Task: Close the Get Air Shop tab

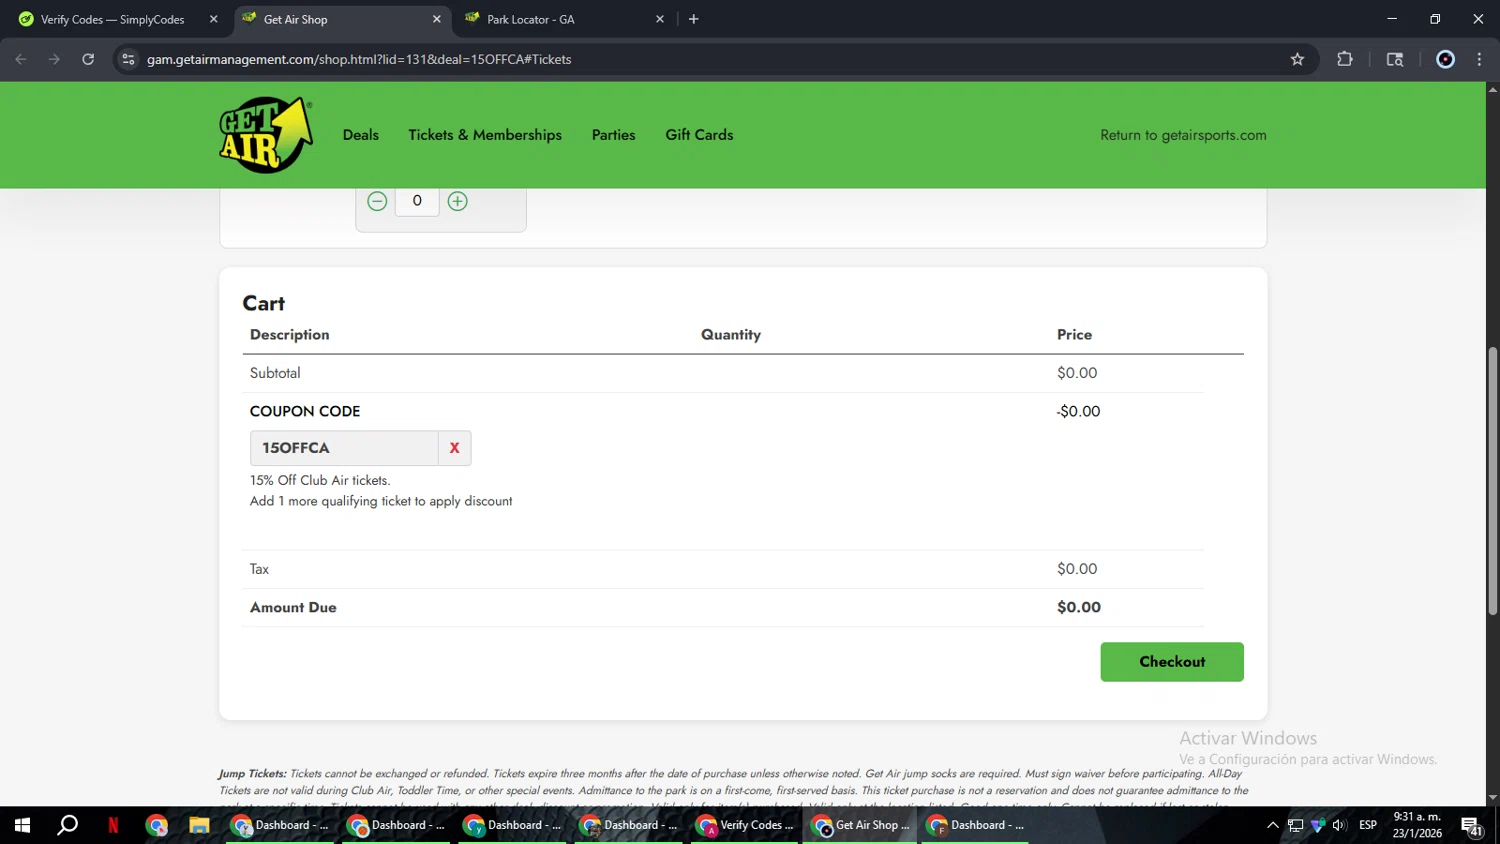Action: coord(436,19)
